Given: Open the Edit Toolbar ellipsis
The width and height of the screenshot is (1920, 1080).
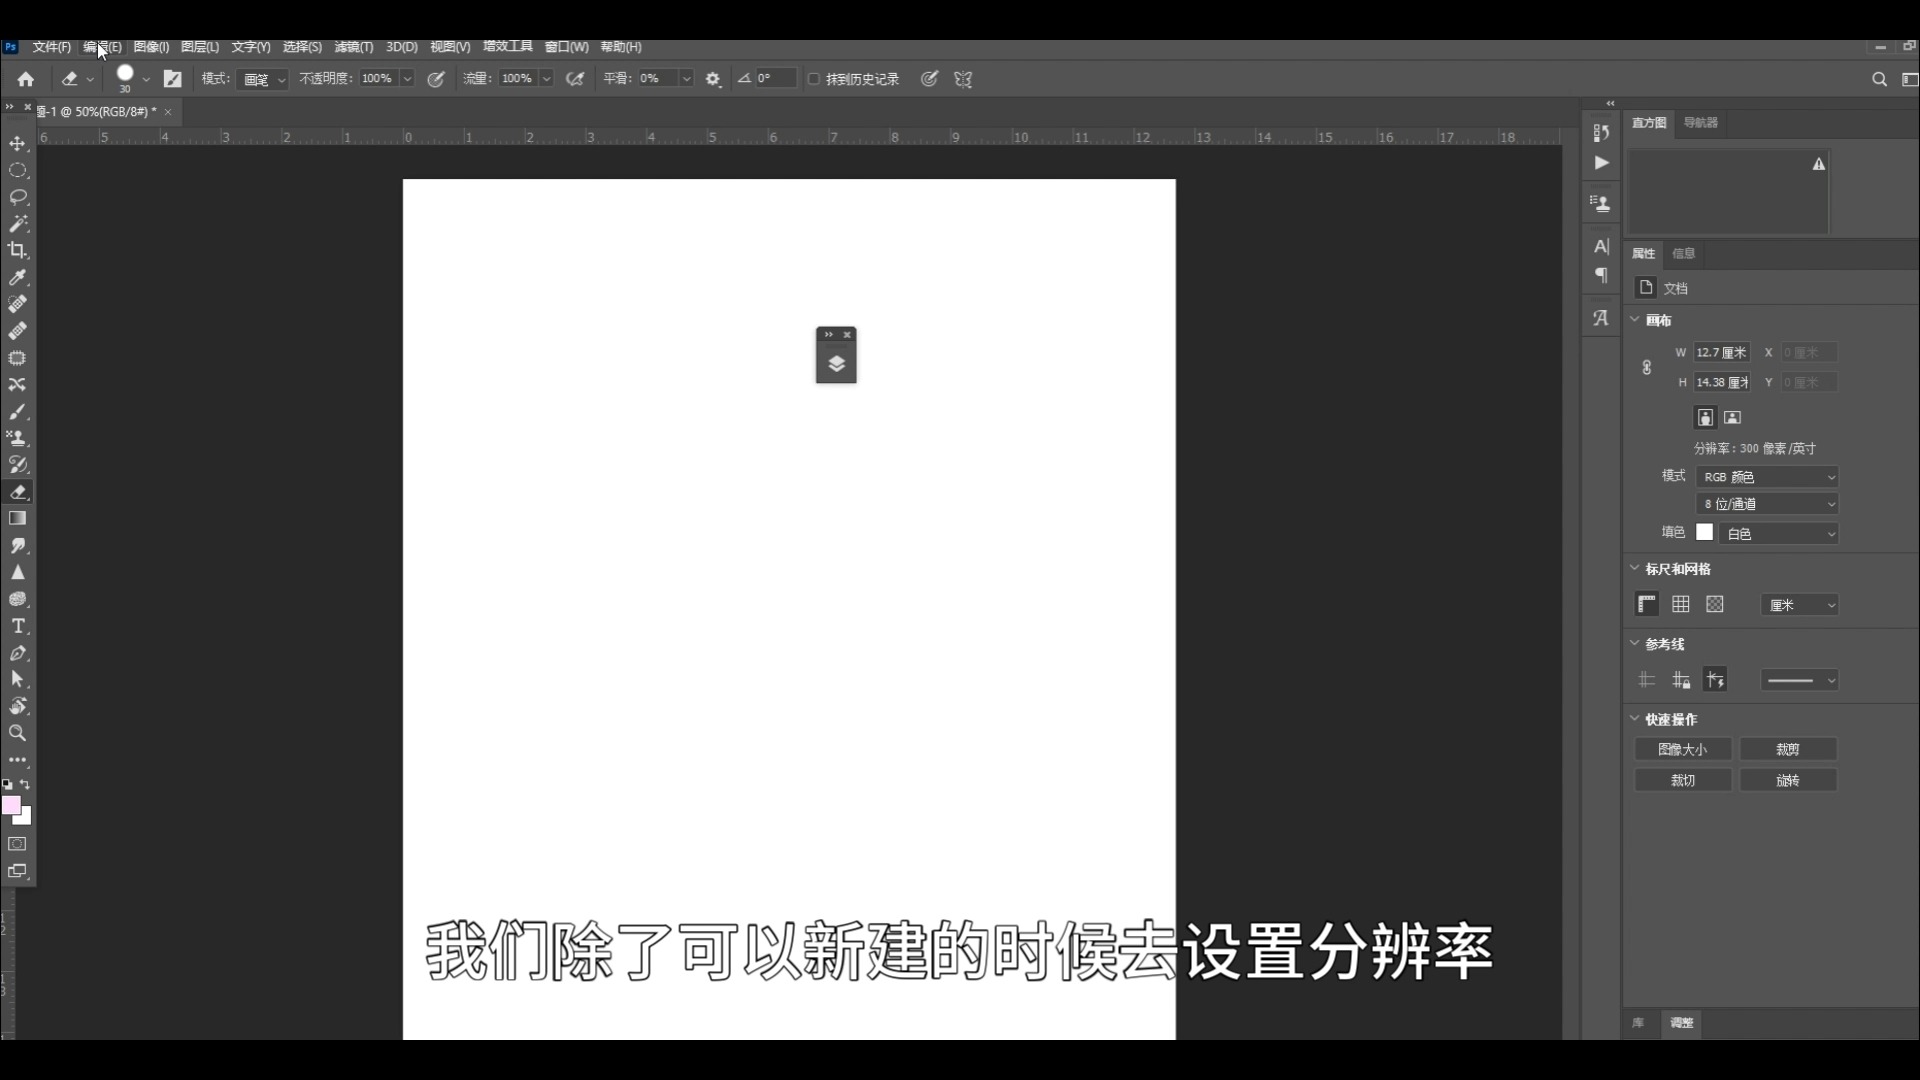Looking at the screenshot, I should point(18,760).
